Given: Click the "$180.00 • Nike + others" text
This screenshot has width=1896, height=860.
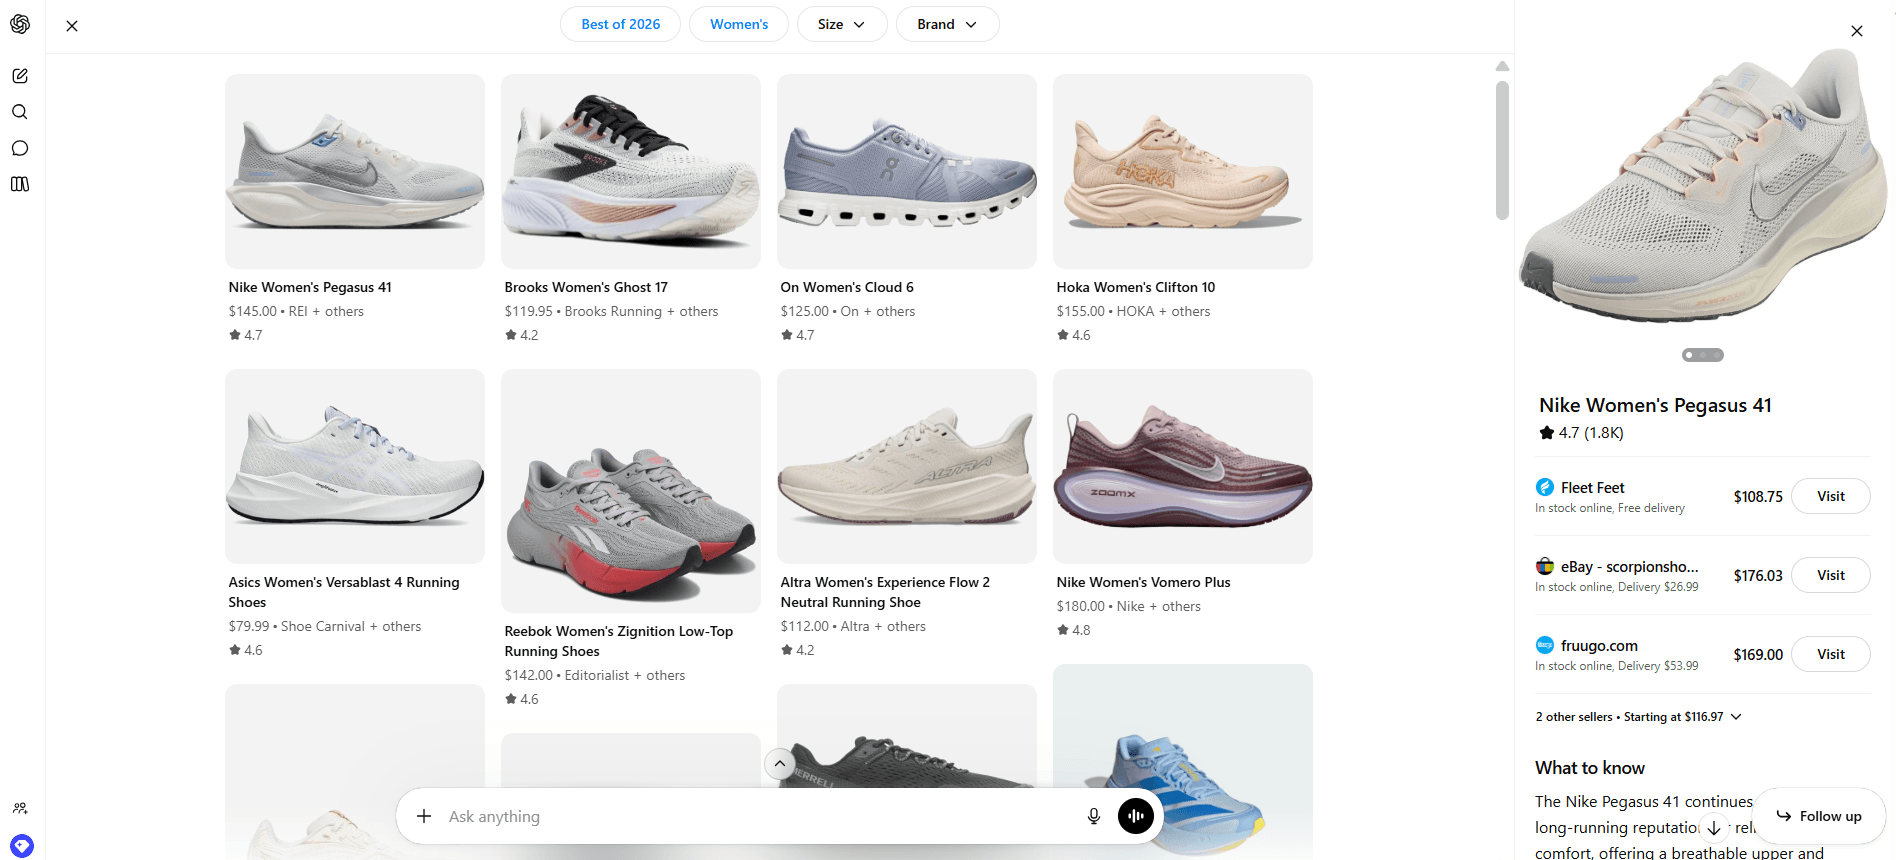Looking at the screenshot, I should tap(1128, 606).
